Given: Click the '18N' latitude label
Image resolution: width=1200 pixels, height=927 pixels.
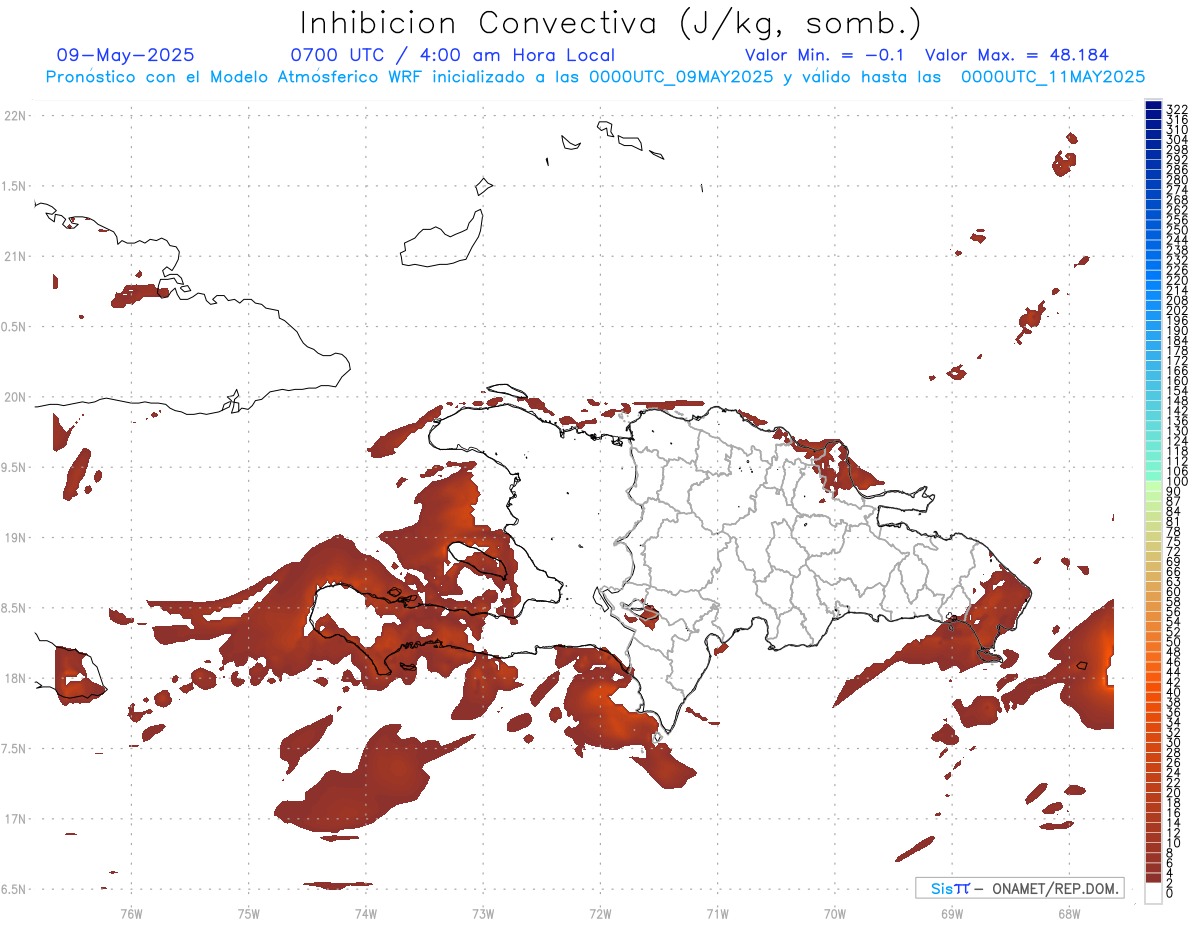Looking at the screenshot, I should coord(15,679).
